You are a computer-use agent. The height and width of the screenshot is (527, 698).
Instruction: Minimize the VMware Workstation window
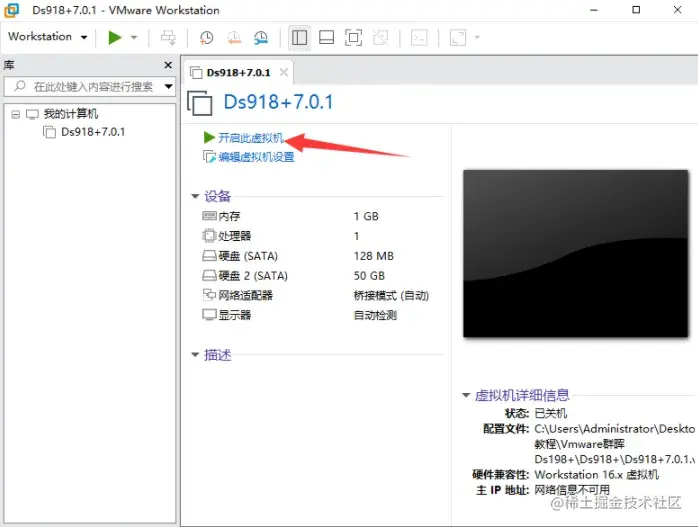pyautogui.click(x=594, y=10)
